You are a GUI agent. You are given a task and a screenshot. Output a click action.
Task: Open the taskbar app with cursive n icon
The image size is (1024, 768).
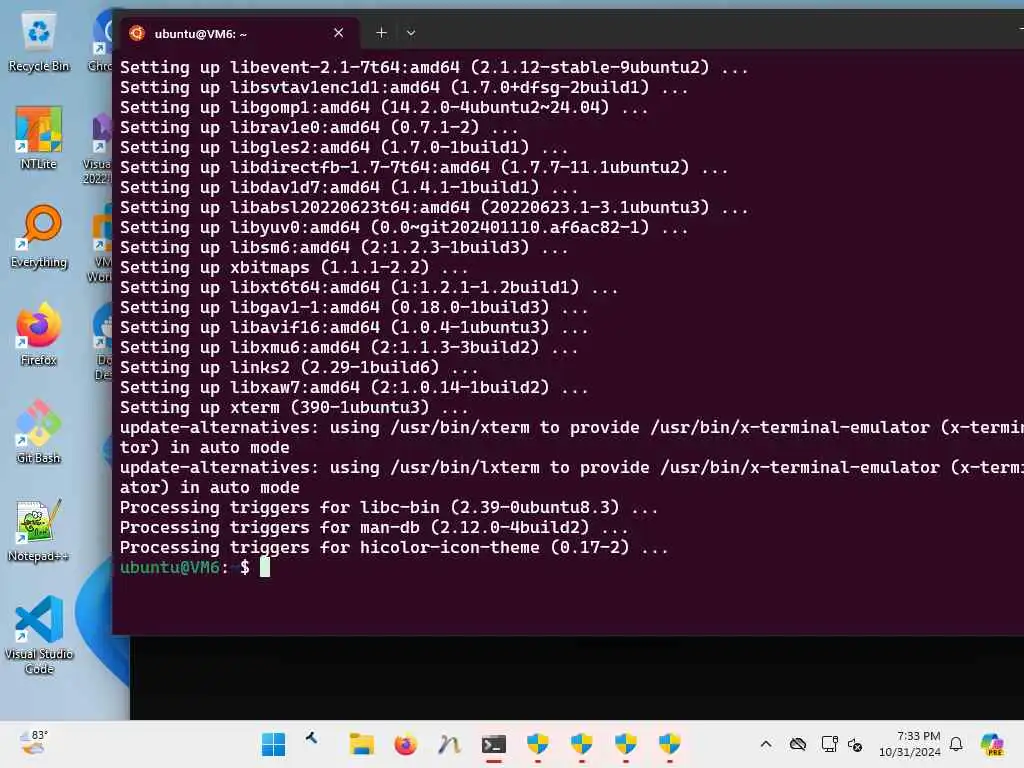click(x=449, y=744)
